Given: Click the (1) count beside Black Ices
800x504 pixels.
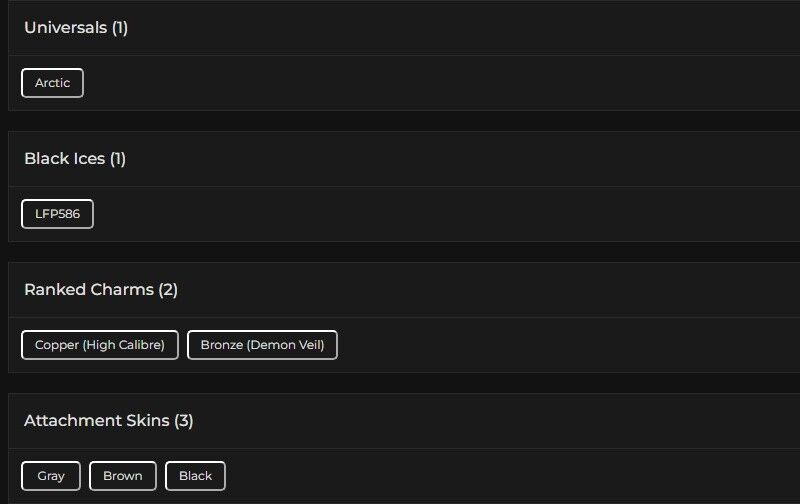Looking at the screenshot, I should tap(118, 159).
